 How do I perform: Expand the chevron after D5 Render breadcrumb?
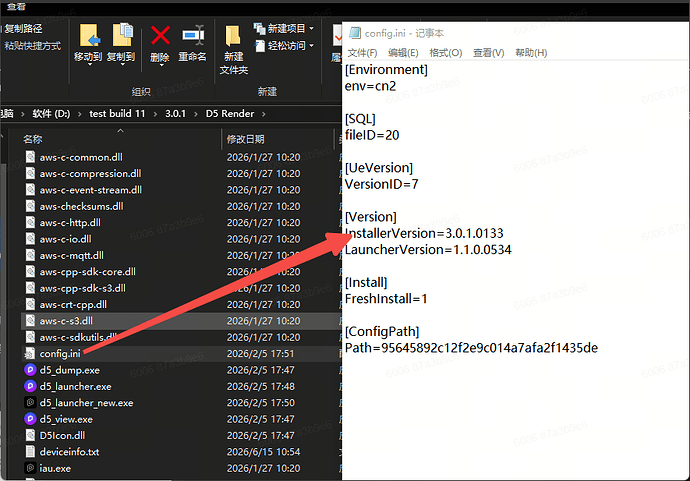[264, 114]
